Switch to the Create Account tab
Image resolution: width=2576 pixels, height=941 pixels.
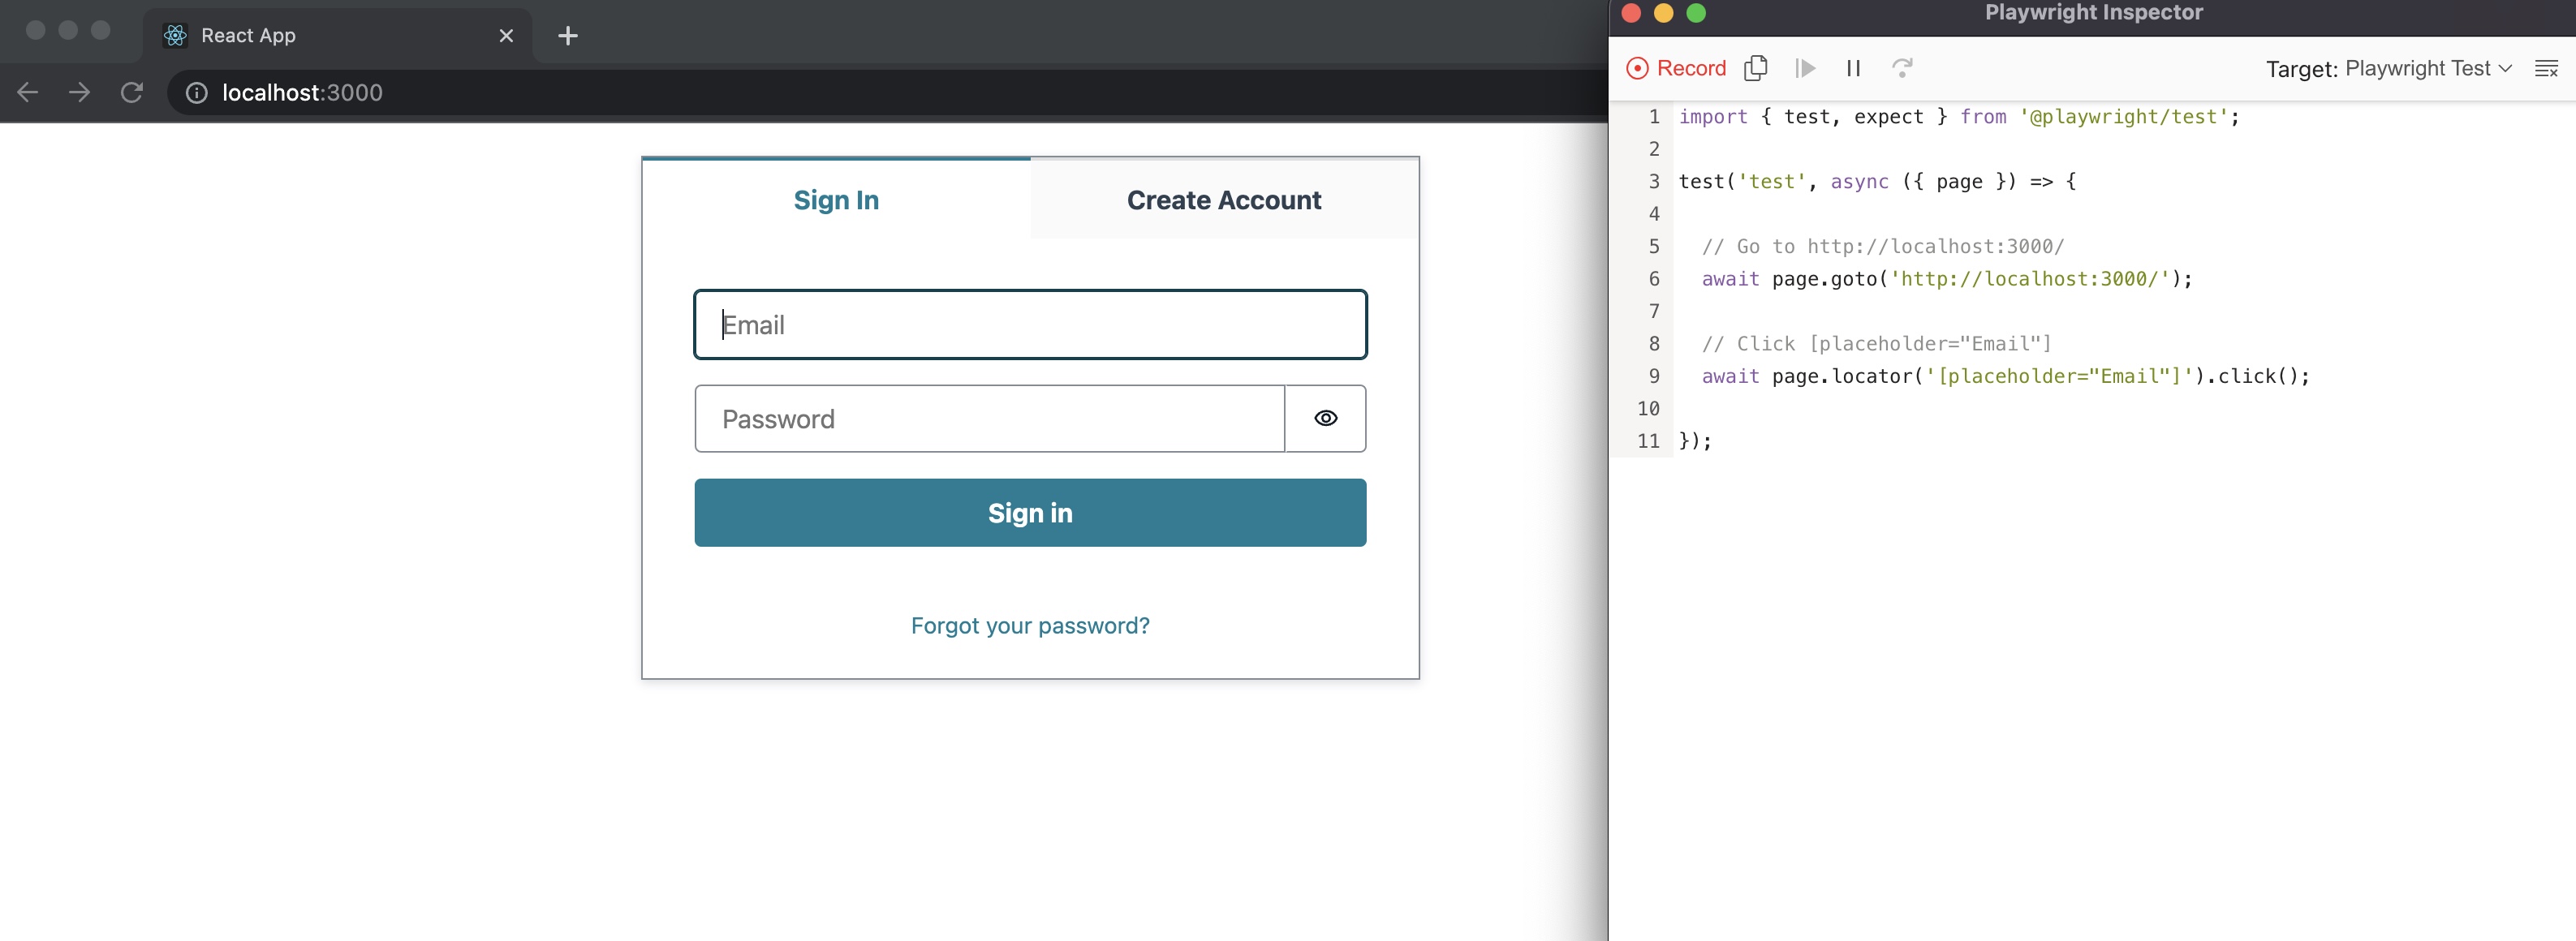(1224, 200)
